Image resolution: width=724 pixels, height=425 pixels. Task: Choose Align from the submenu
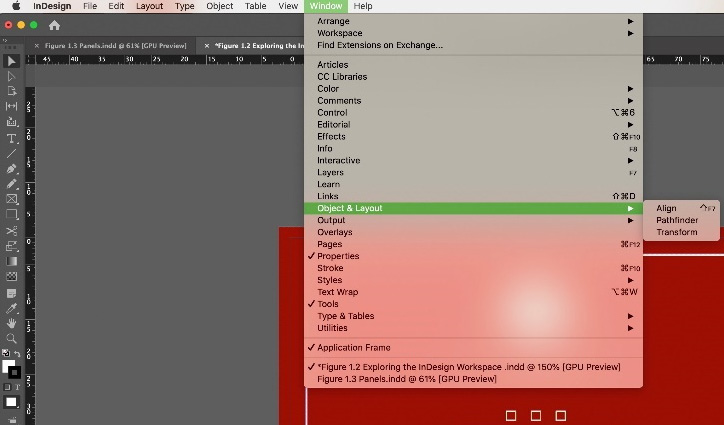(681, 208)
